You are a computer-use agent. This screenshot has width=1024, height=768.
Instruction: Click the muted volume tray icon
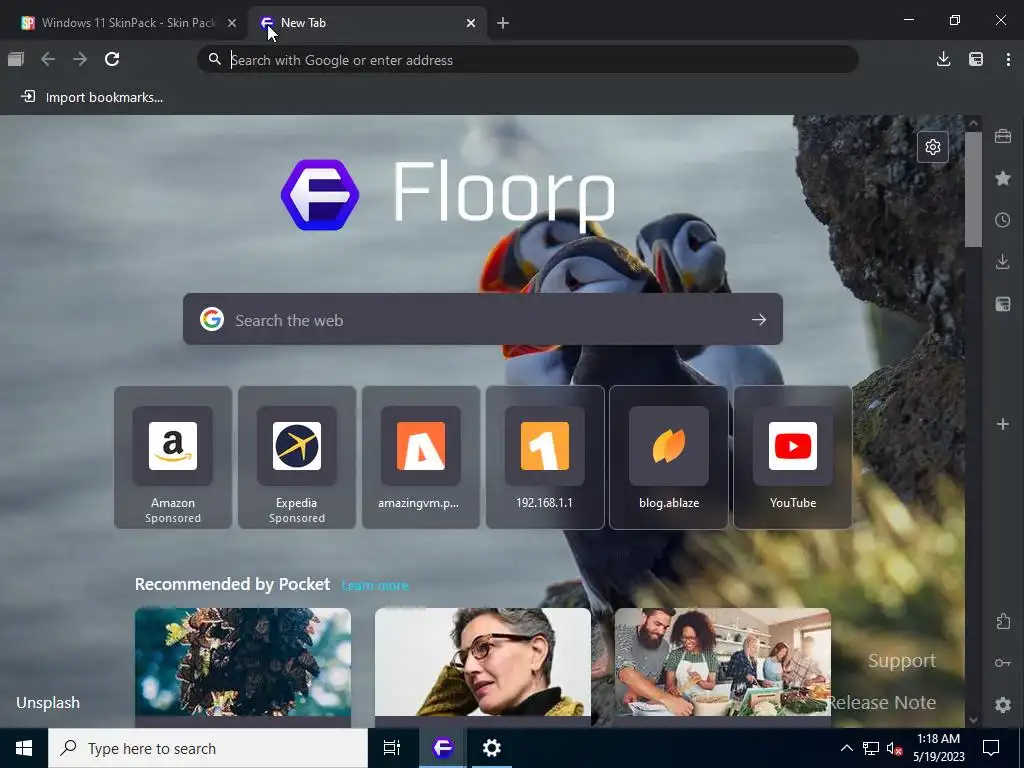[895, 748]
